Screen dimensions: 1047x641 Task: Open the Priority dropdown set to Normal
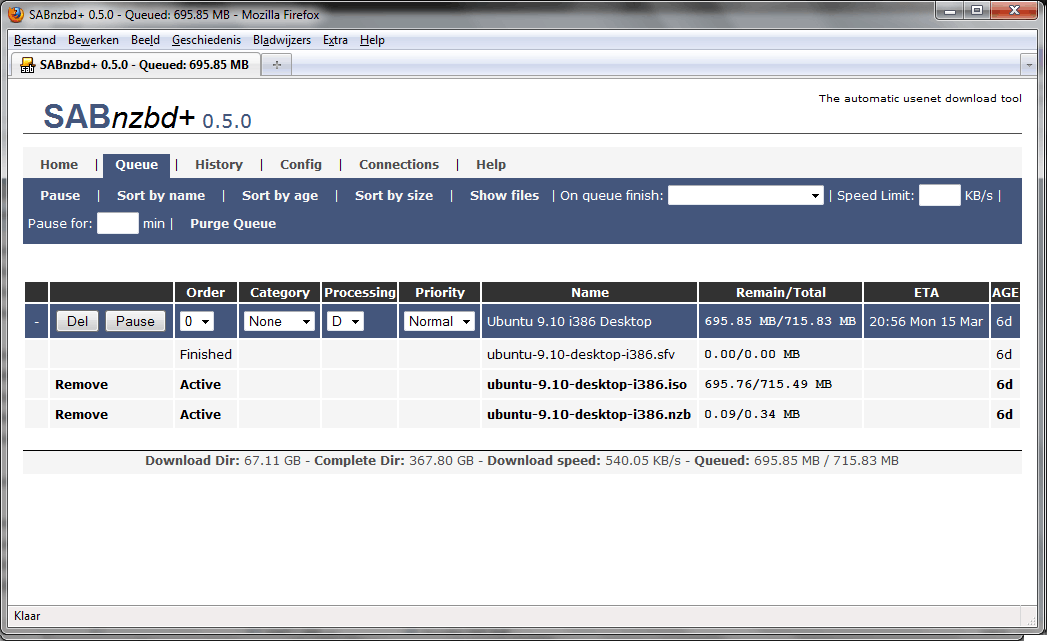click(439, 321)
